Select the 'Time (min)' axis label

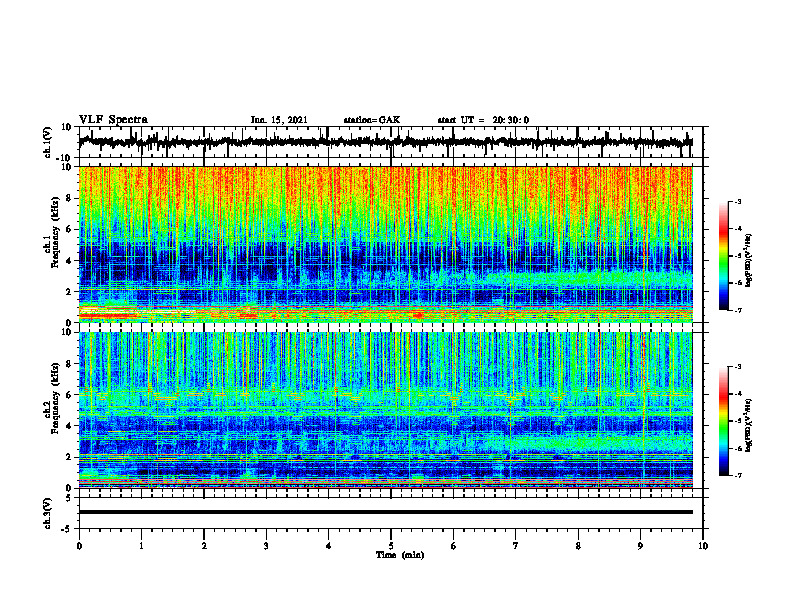tap(400, 555)
